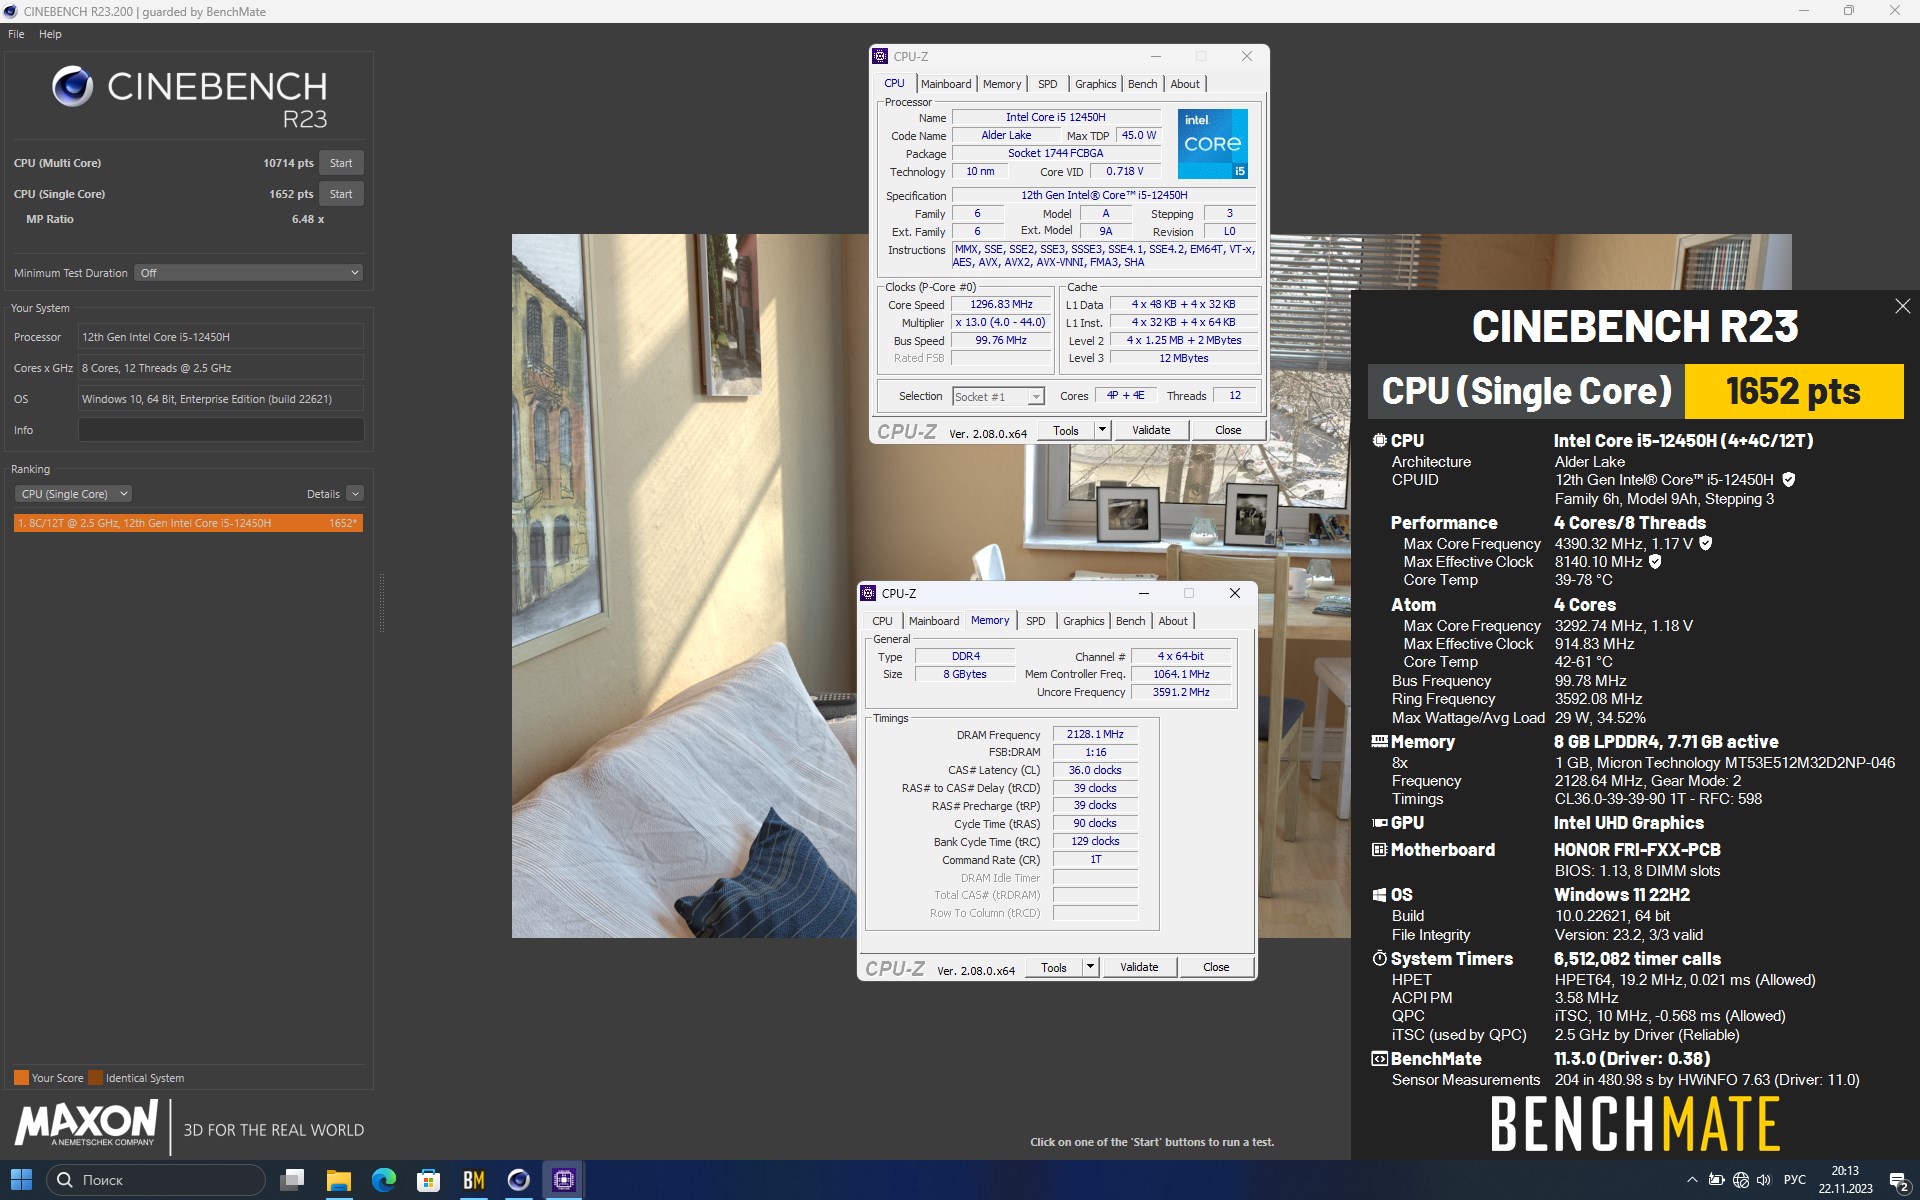Click Identical System legend swatch

[95, 1077]
